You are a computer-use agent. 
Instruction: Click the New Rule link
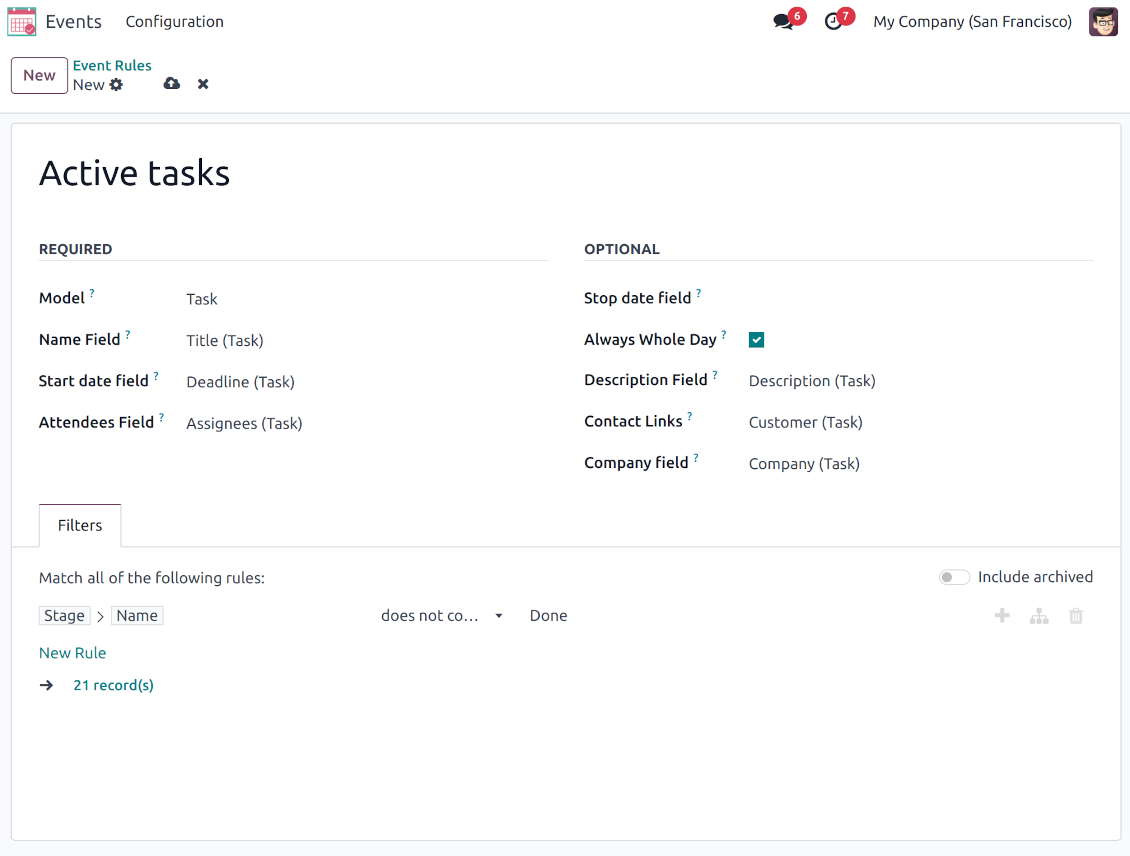tap(72, 653)
